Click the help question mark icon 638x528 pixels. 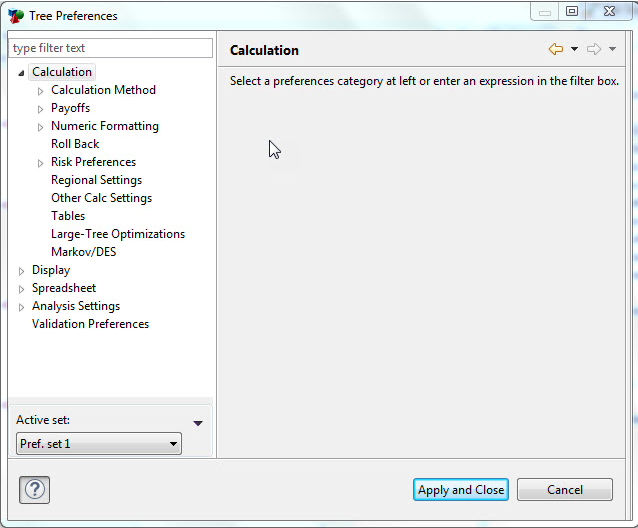point(34,490)
